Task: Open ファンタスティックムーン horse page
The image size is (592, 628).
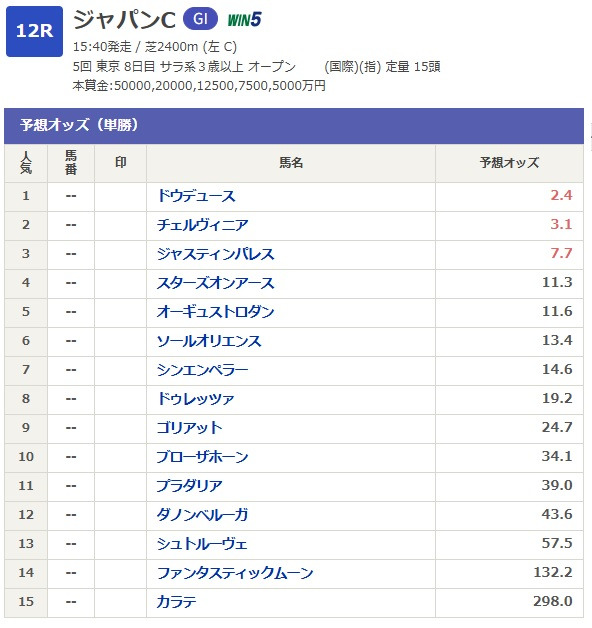Action: pos(235,573)
